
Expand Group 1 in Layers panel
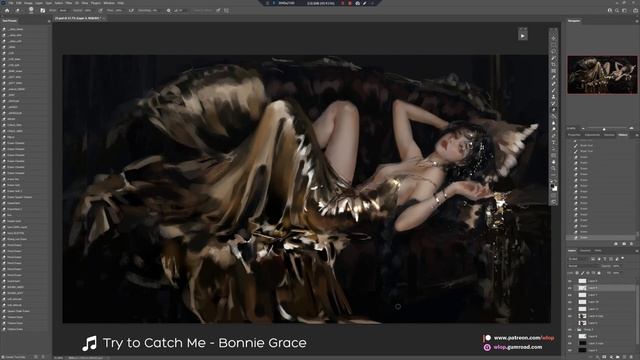pyautogui.click(x=575, y=330)
